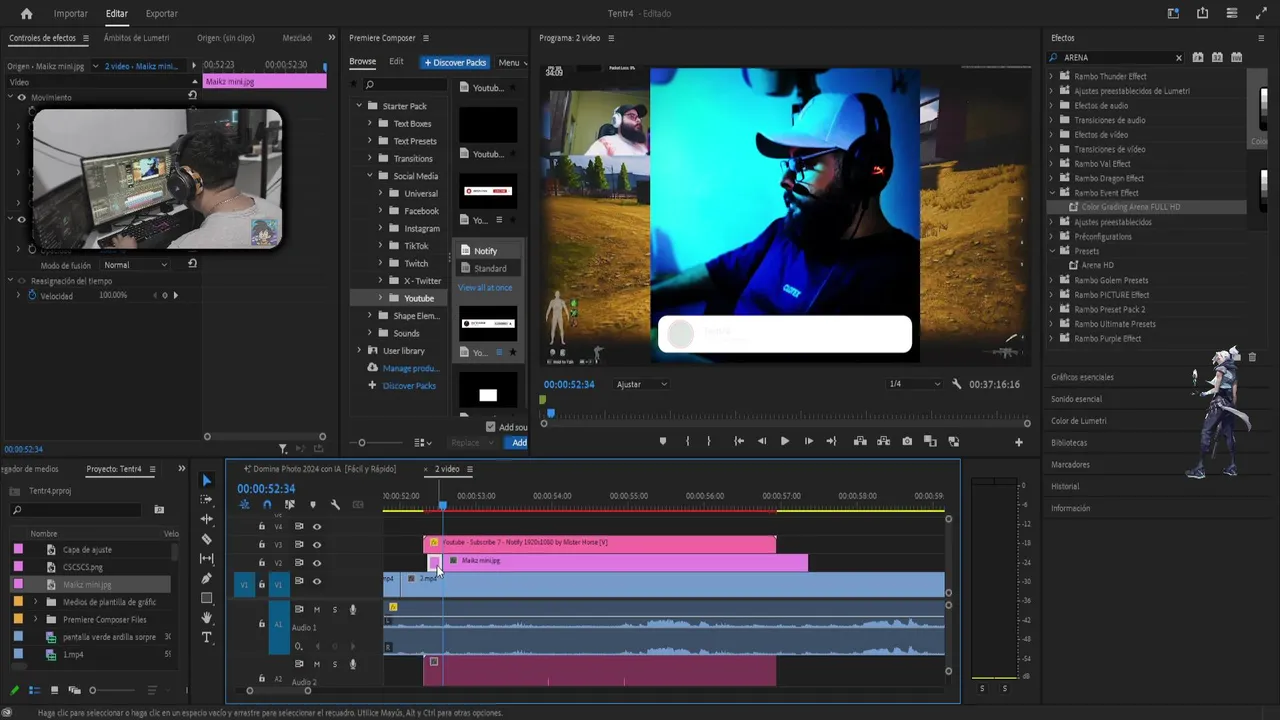Select the Type tool
1280x720 pixels.
coord(207,637)
